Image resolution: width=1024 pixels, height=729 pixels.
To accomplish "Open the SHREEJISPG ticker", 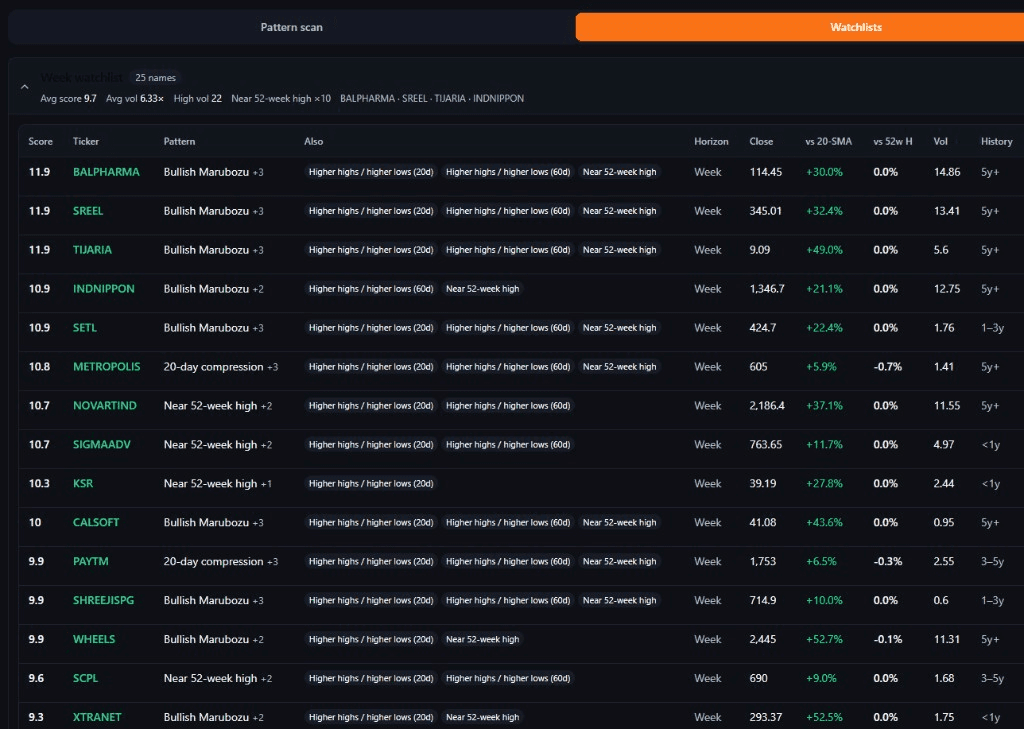I will [x=103, y=600].
